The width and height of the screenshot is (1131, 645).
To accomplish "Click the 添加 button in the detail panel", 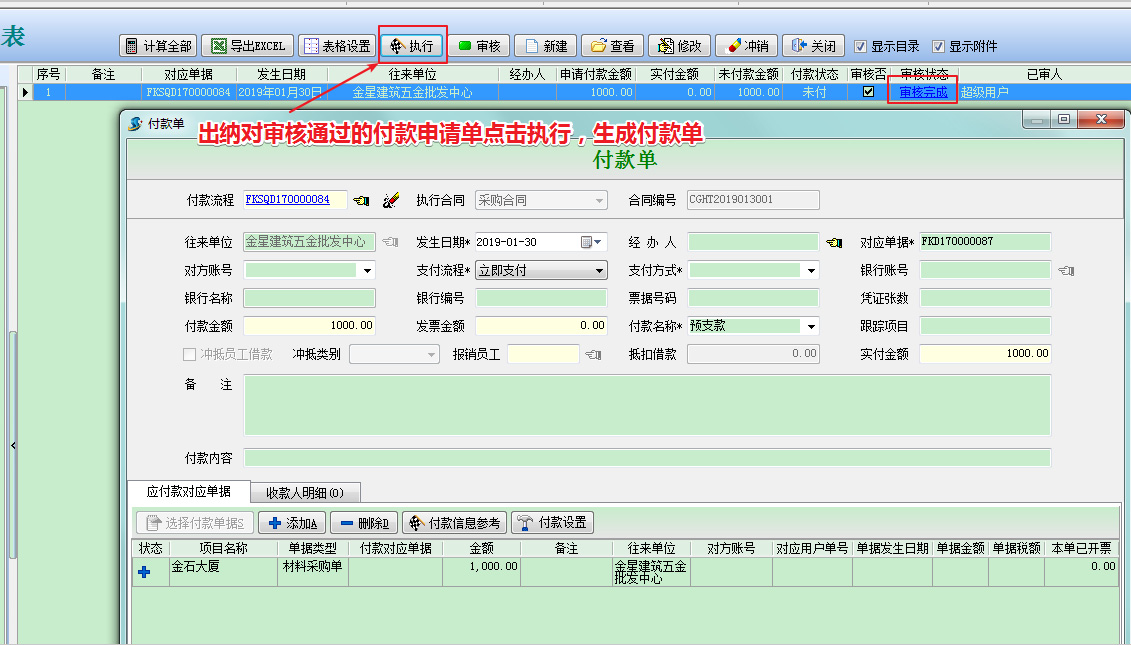I will click(293, 522).
